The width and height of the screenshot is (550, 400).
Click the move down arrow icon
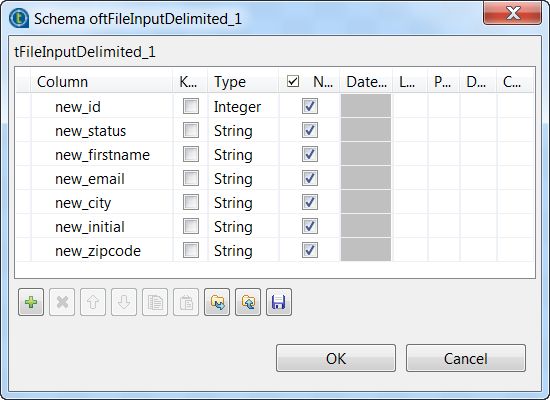pyautogui.click(x=124, y=302)
